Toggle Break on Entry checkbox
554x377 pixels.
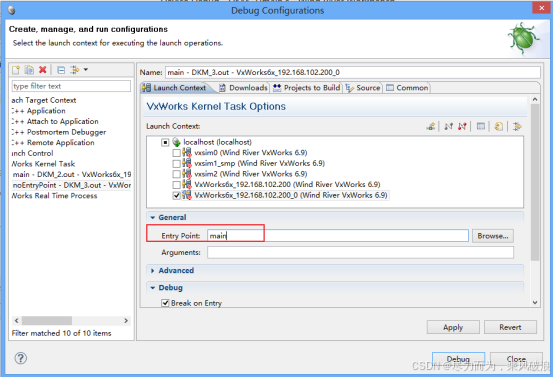pos(165,303)
